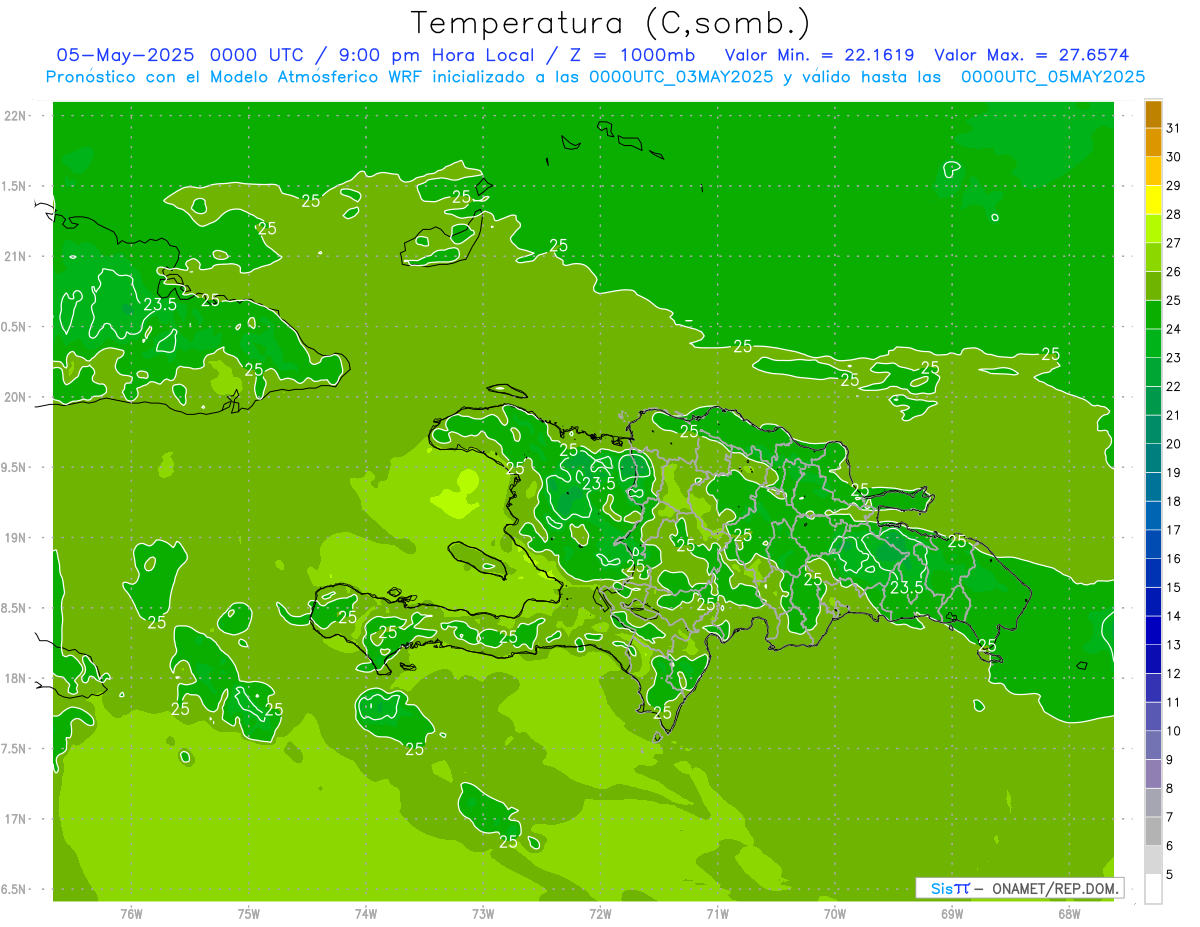Click the longitude axis label '68W'
This screenshot has width=1200, height=927.
tap(1069, 912)
